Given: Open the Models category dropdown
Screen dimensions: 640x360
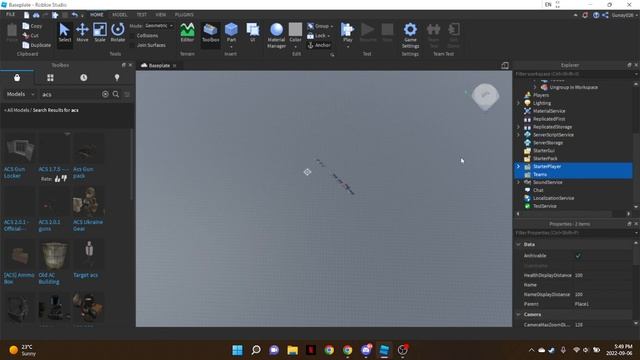Looking at the screenshot, I should [20, 94].
